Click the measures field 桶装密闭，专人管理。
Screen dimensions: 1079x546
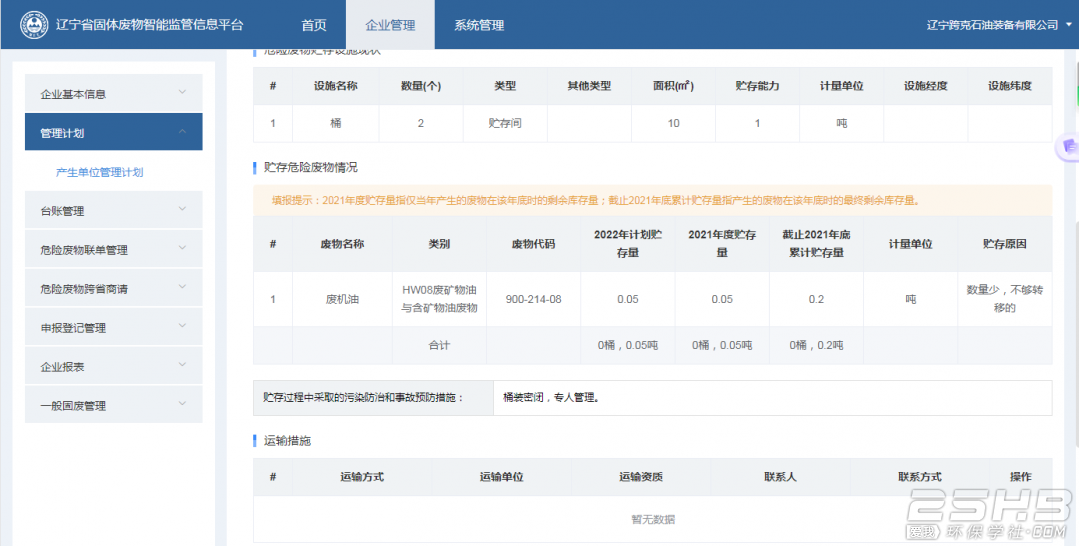coord(772,397)
